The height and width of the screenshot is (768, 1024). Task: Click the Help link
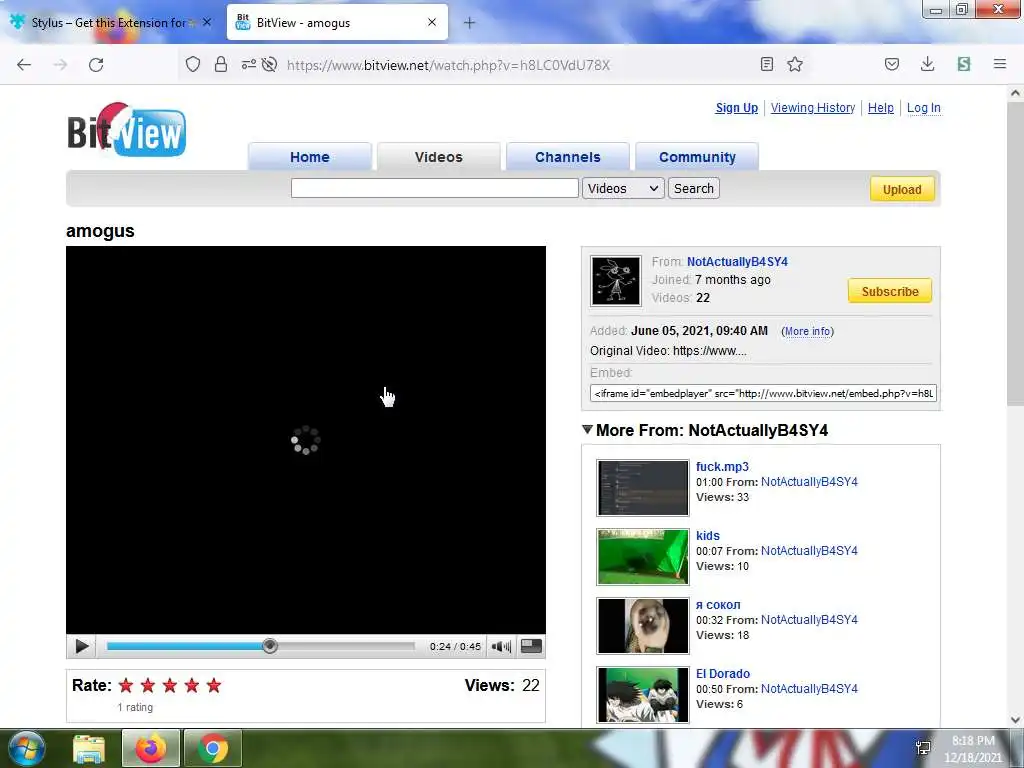880,108
